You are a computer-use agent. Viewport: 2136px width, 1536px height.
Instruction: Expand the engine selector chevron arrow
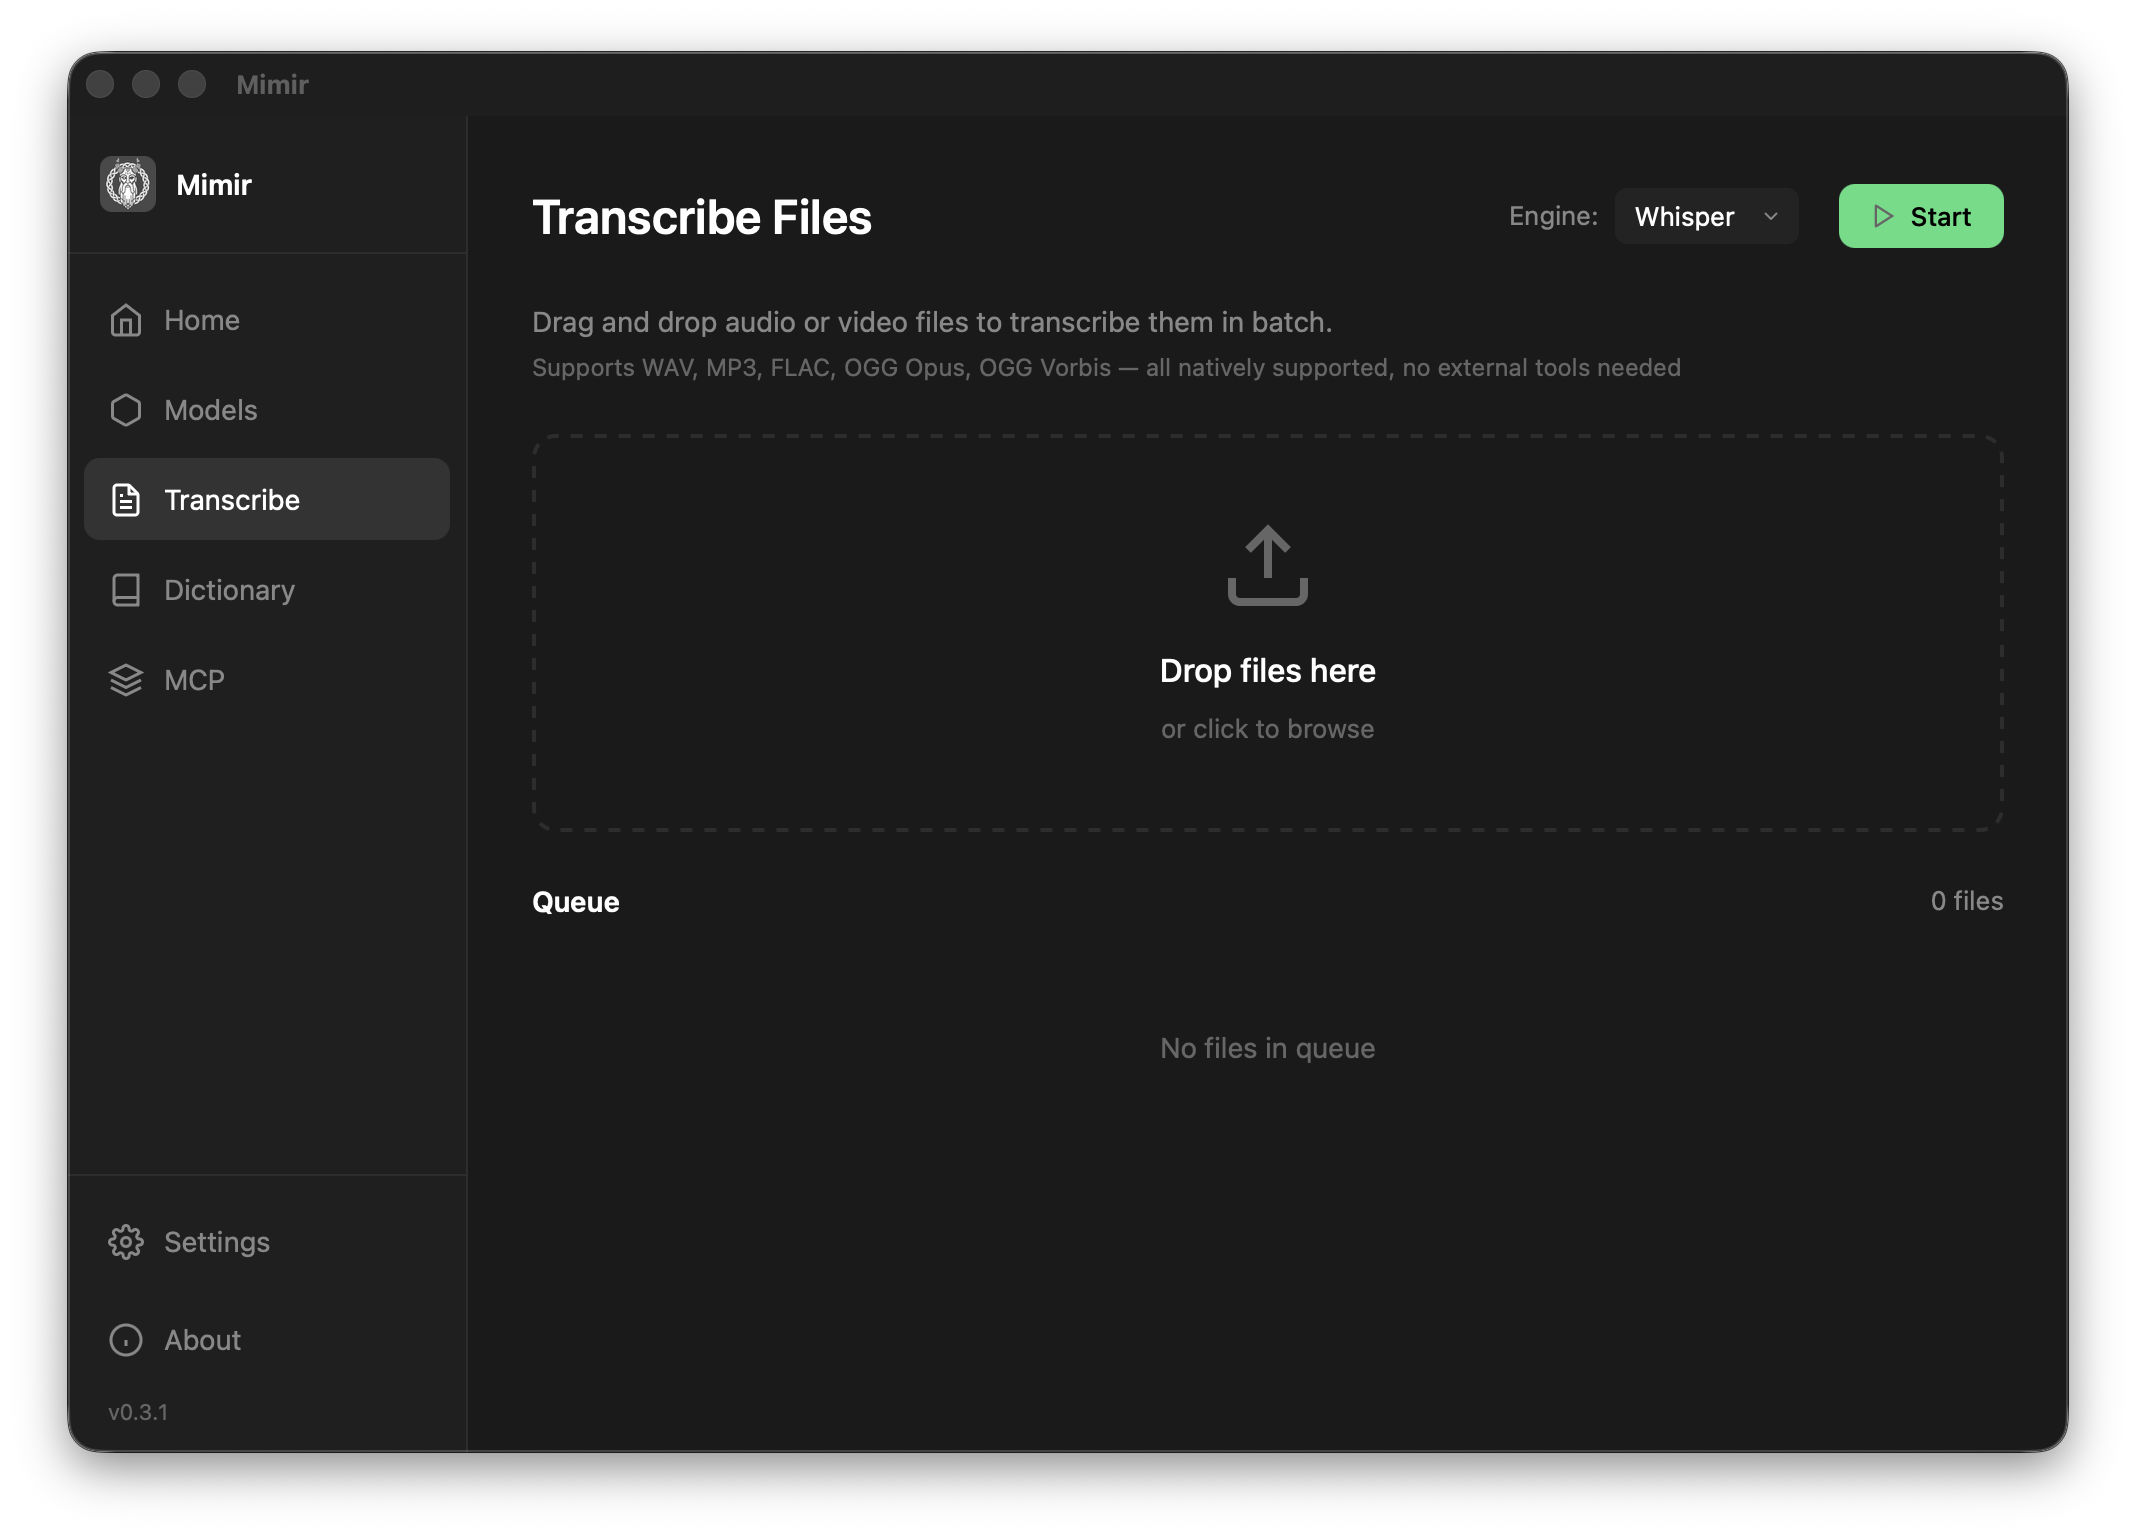(x=1771, y=216)
